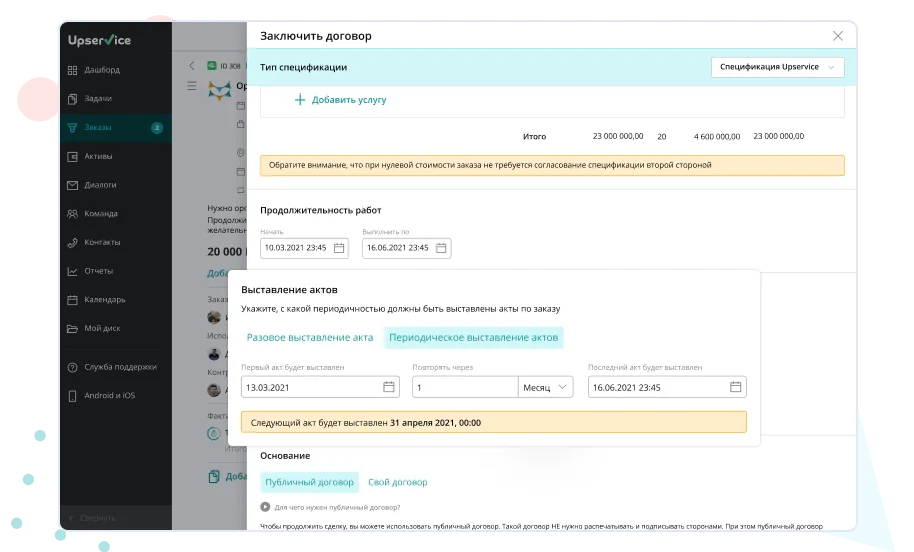The image size is (914, 552).
Task: Click the Выполнить по date field
Action: click(x=406, y=248)
